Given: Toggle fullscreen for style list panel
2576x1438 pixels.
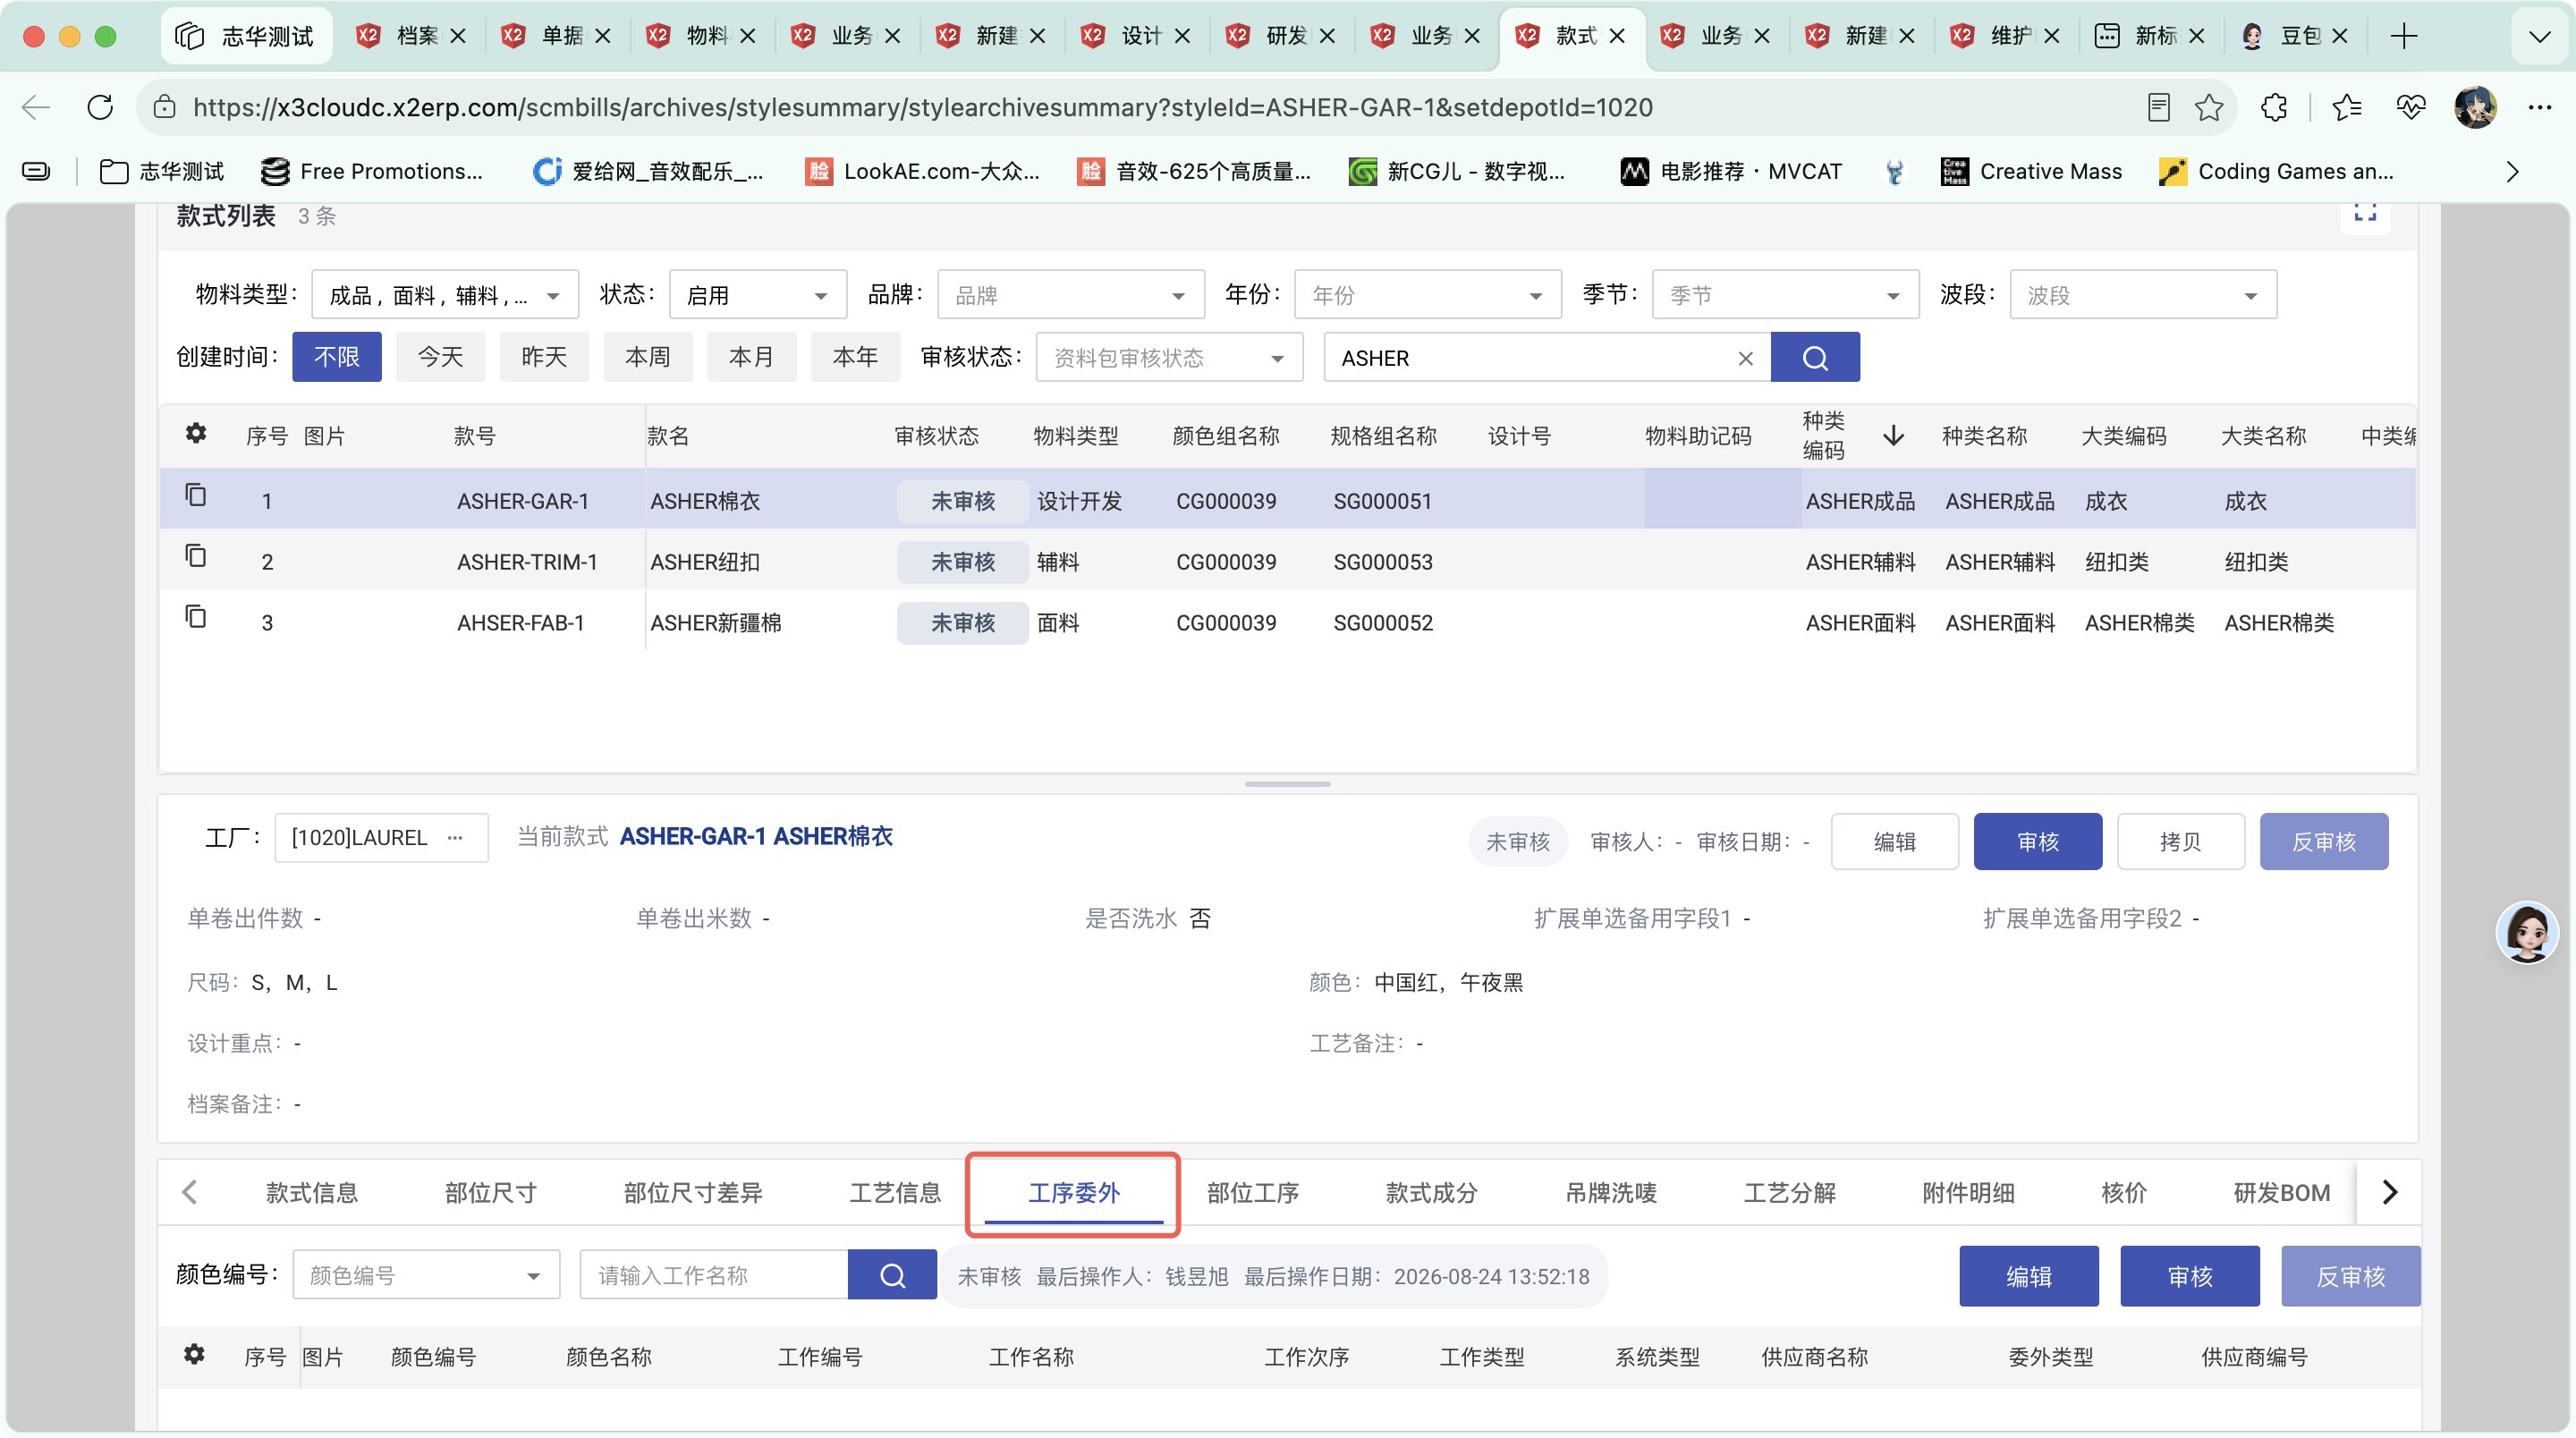Looking at the screenshot, I should 2365,212.
